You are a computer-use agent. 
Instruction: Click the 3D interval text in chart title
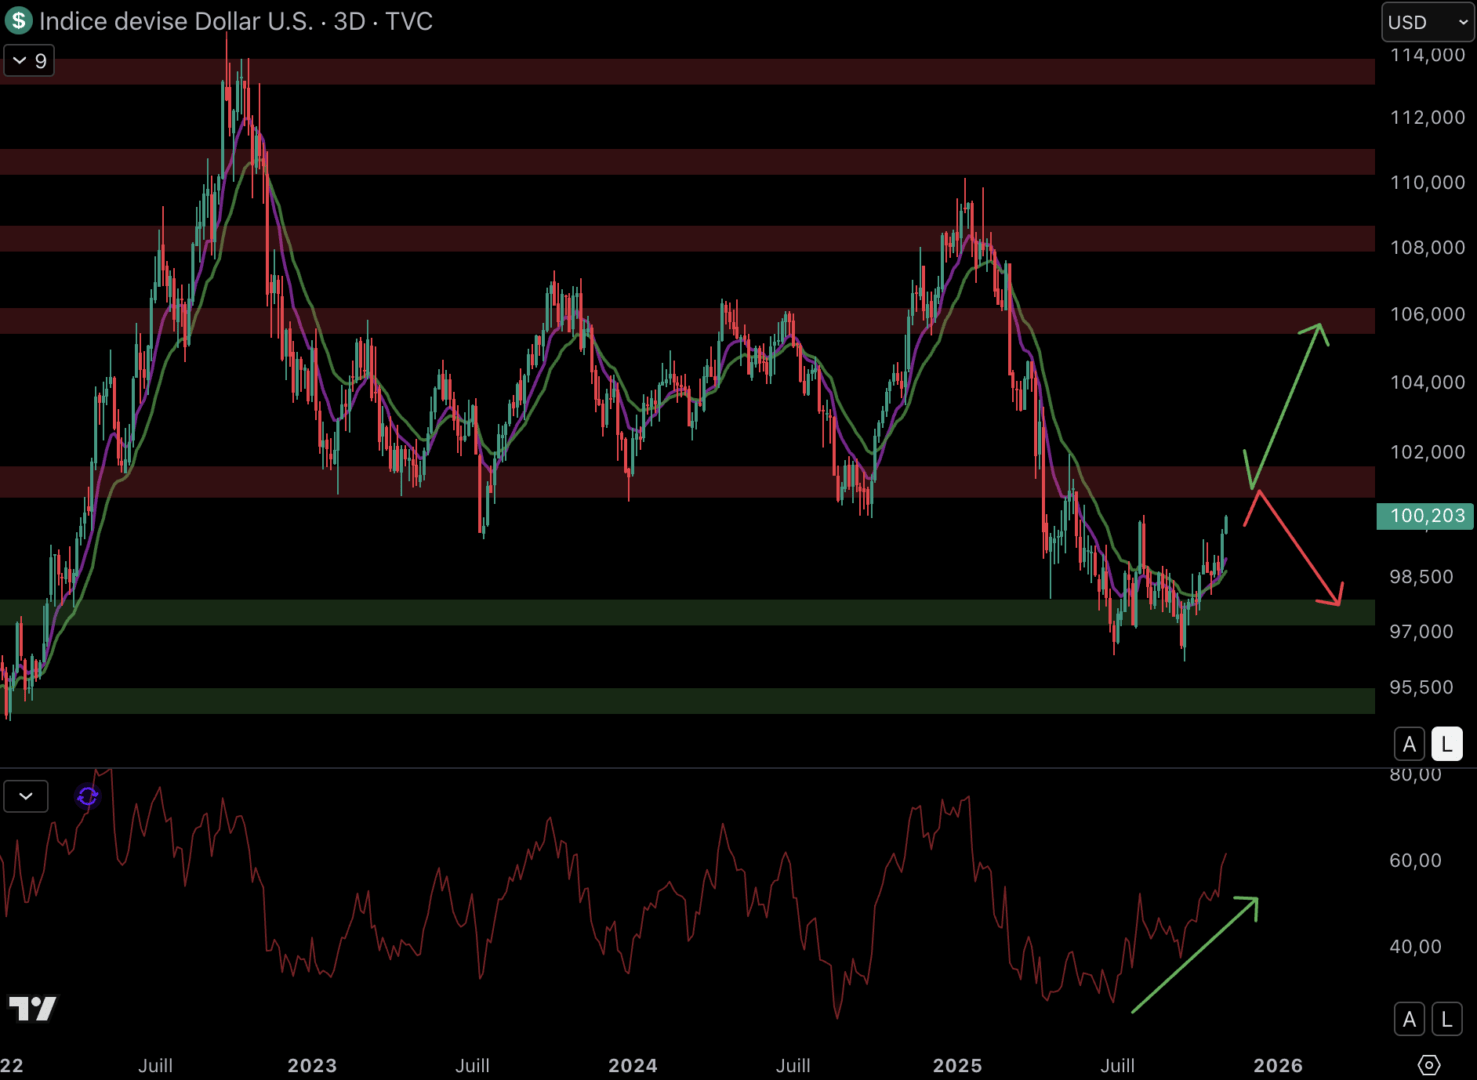click(349, 21)
